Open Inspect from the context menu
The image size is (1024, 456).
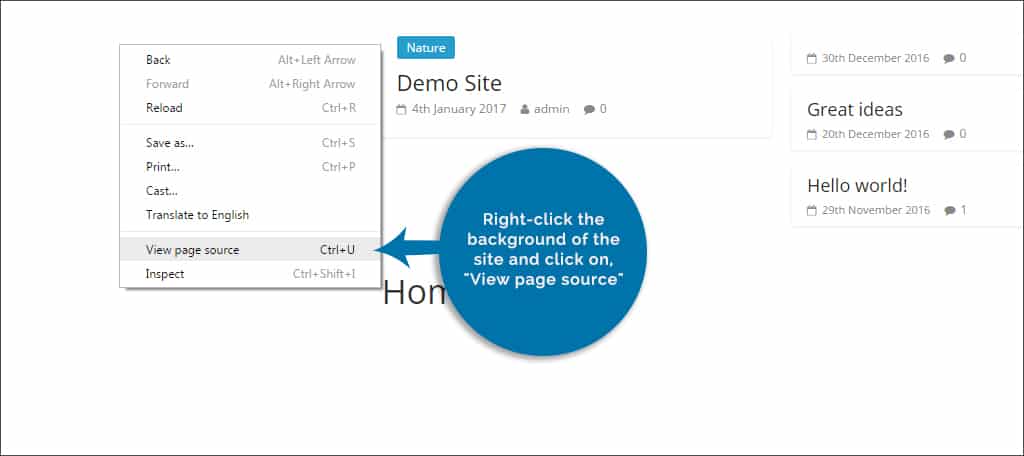(x=249, y=274)
